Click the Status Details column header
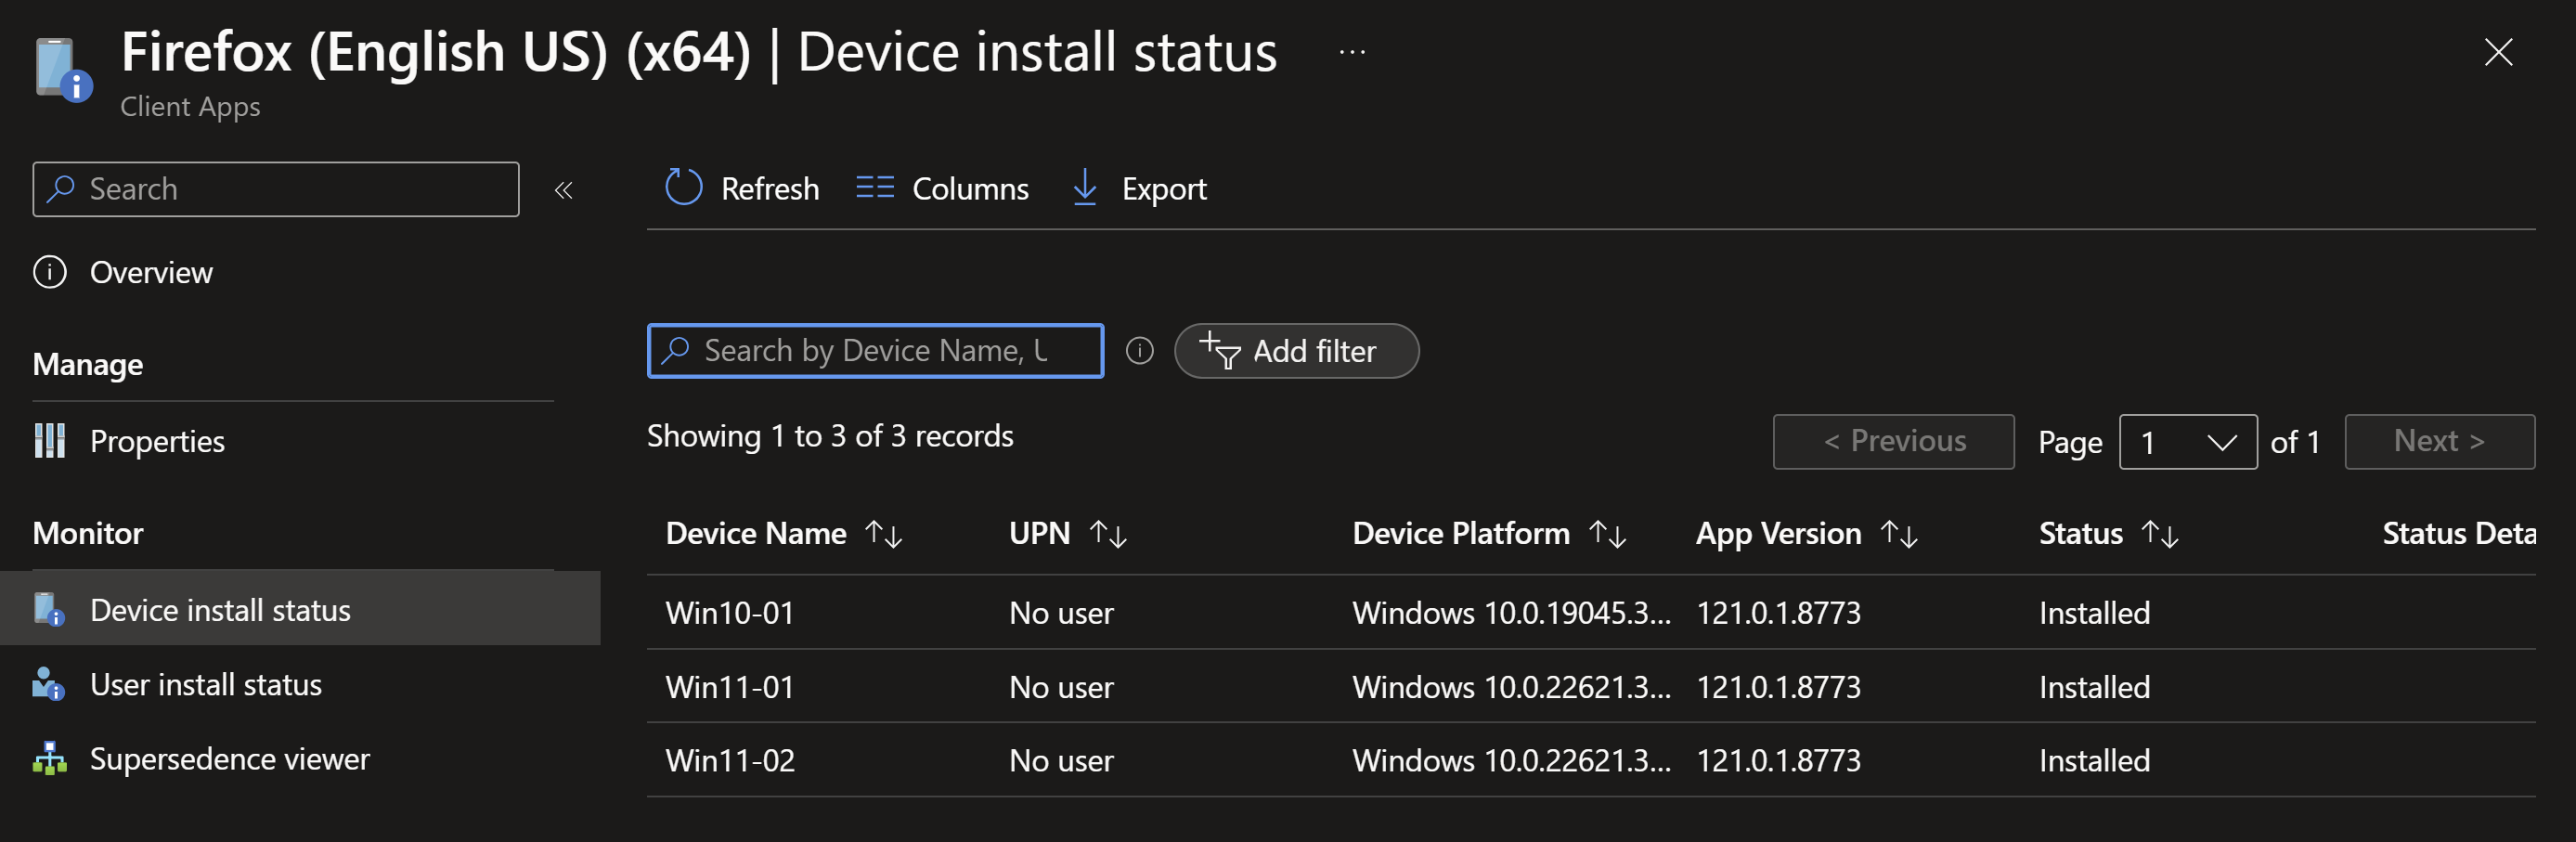This screenshot has width=2576, height=842. (2458, 533)
